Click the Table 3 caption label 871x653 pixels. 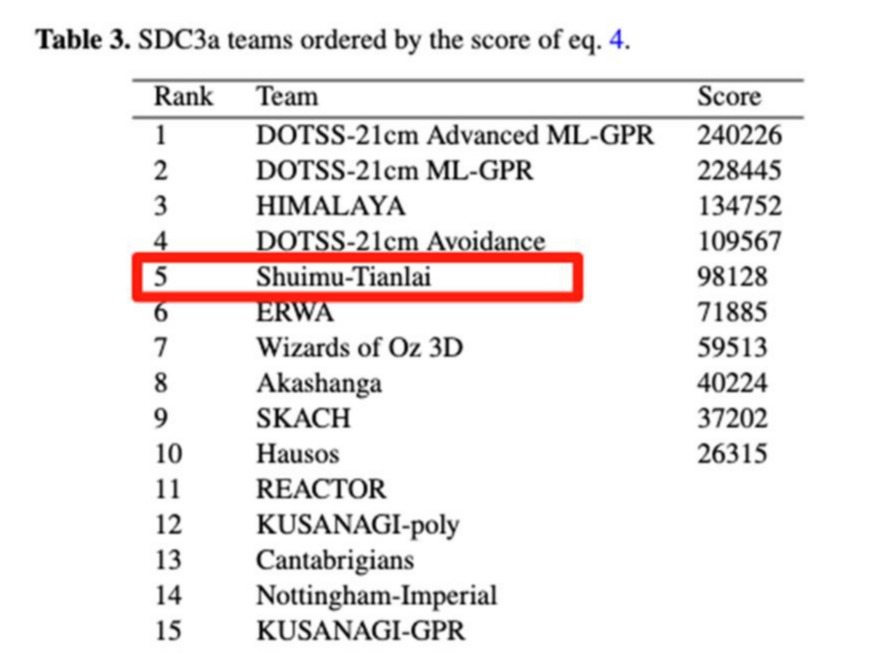tap(83, 40)
